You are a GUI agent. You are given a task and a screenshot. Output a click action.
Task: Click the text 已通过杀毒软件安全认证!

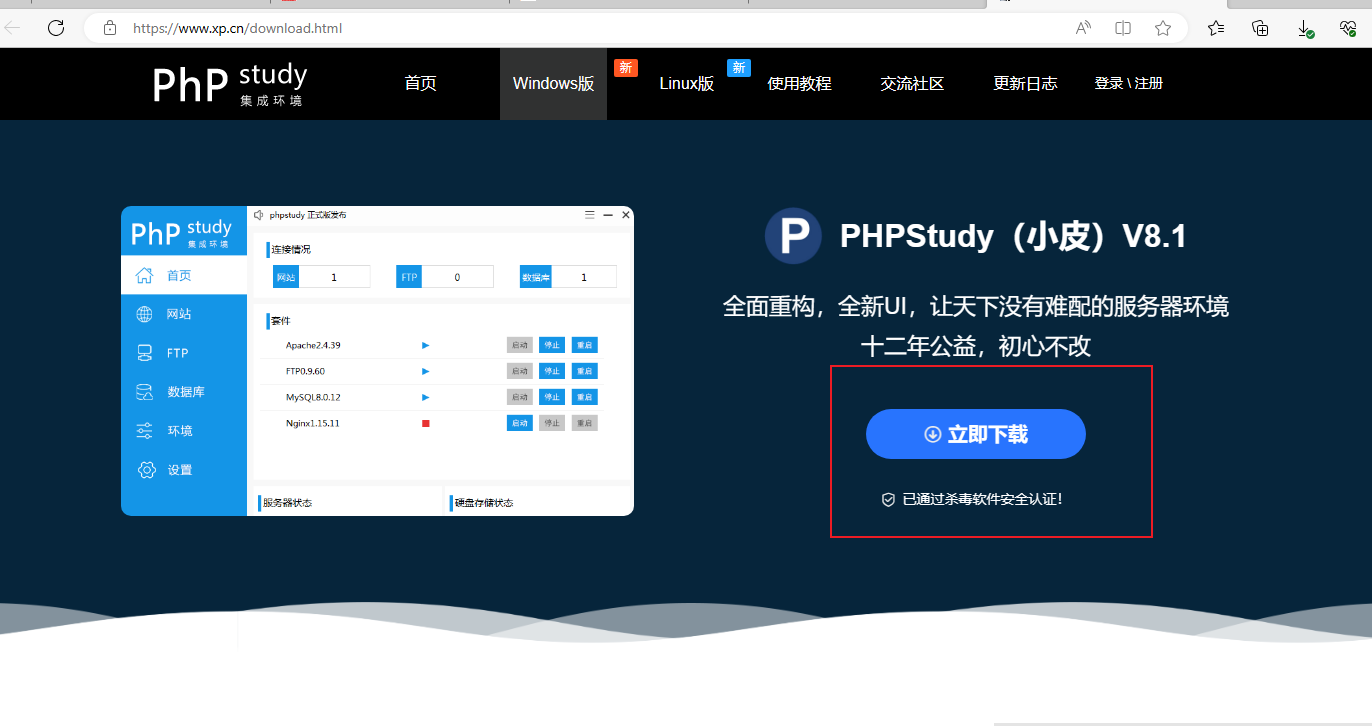click(982, 499)
